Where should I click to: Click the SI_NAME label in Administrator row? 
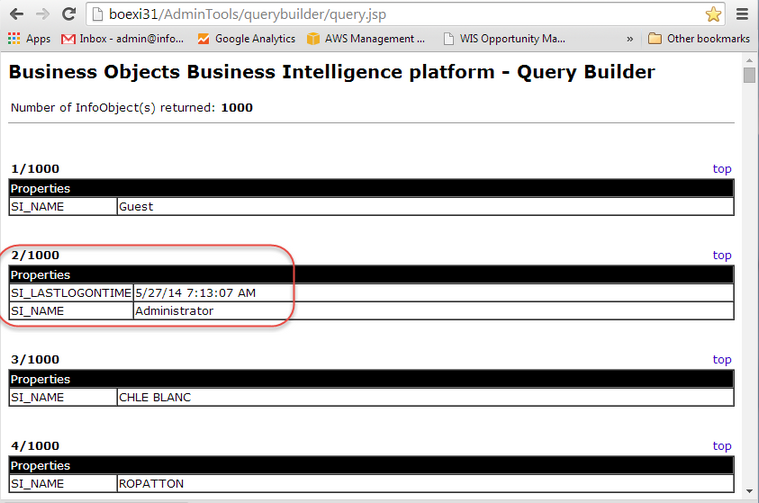[37, 311]
